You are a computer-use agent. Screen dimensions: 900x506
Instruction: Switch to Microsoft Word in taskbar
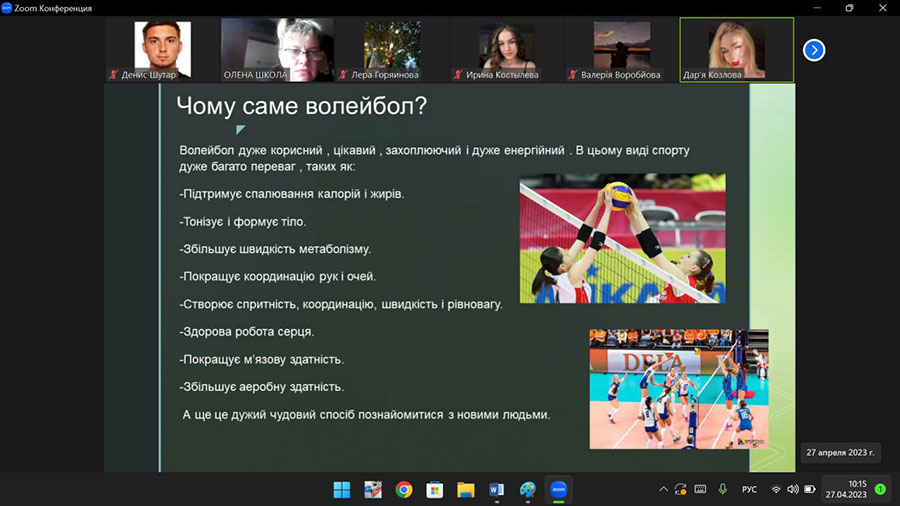pyautogui.click(x=496, y=490)
